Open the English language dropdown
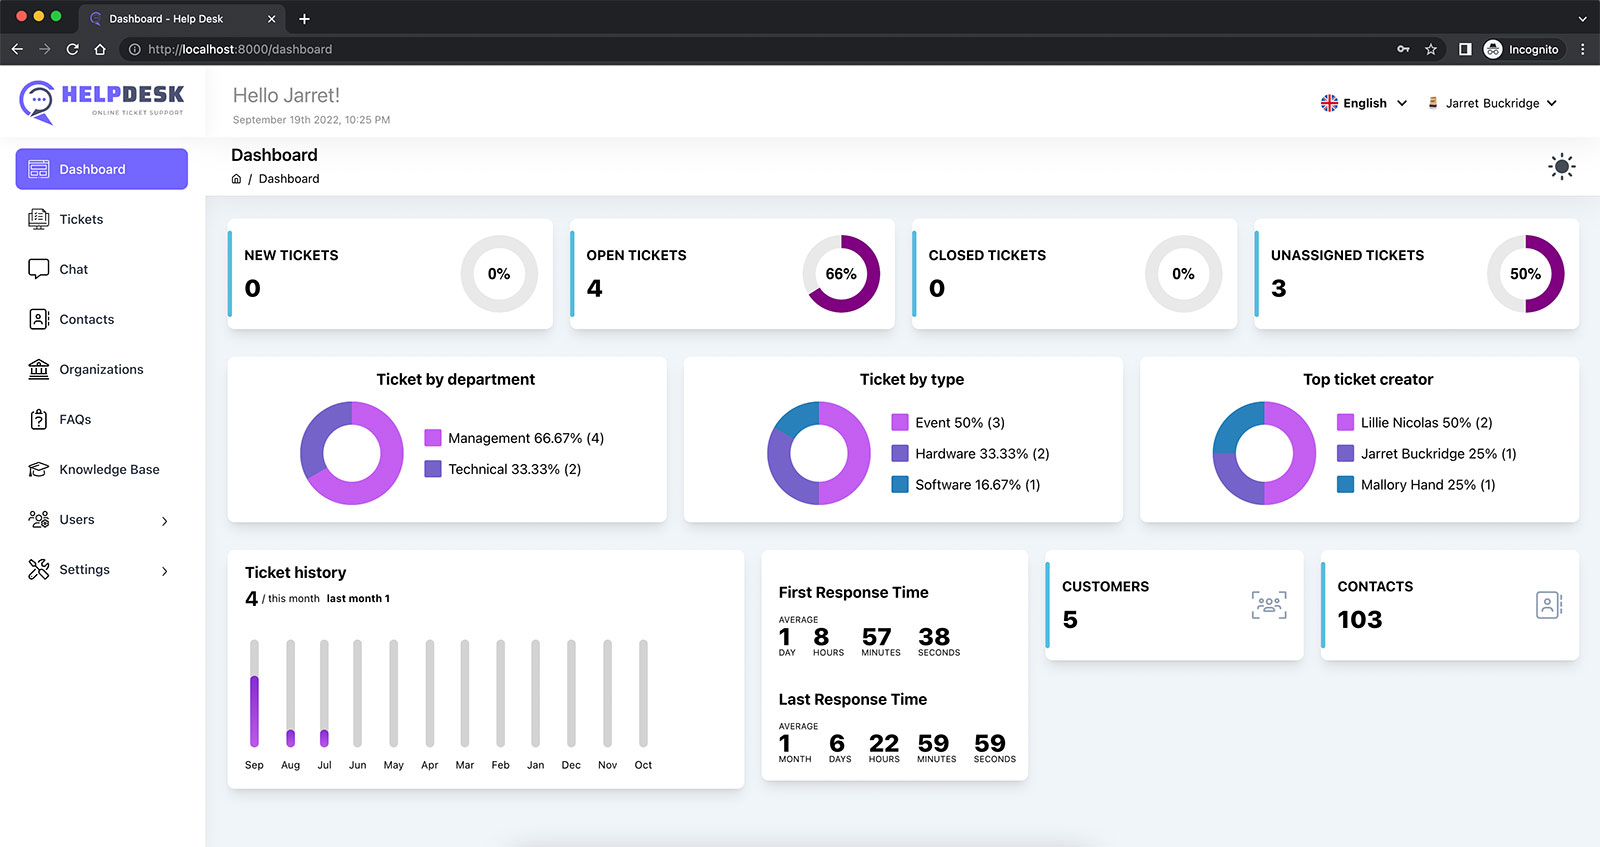 point(1364,103)
